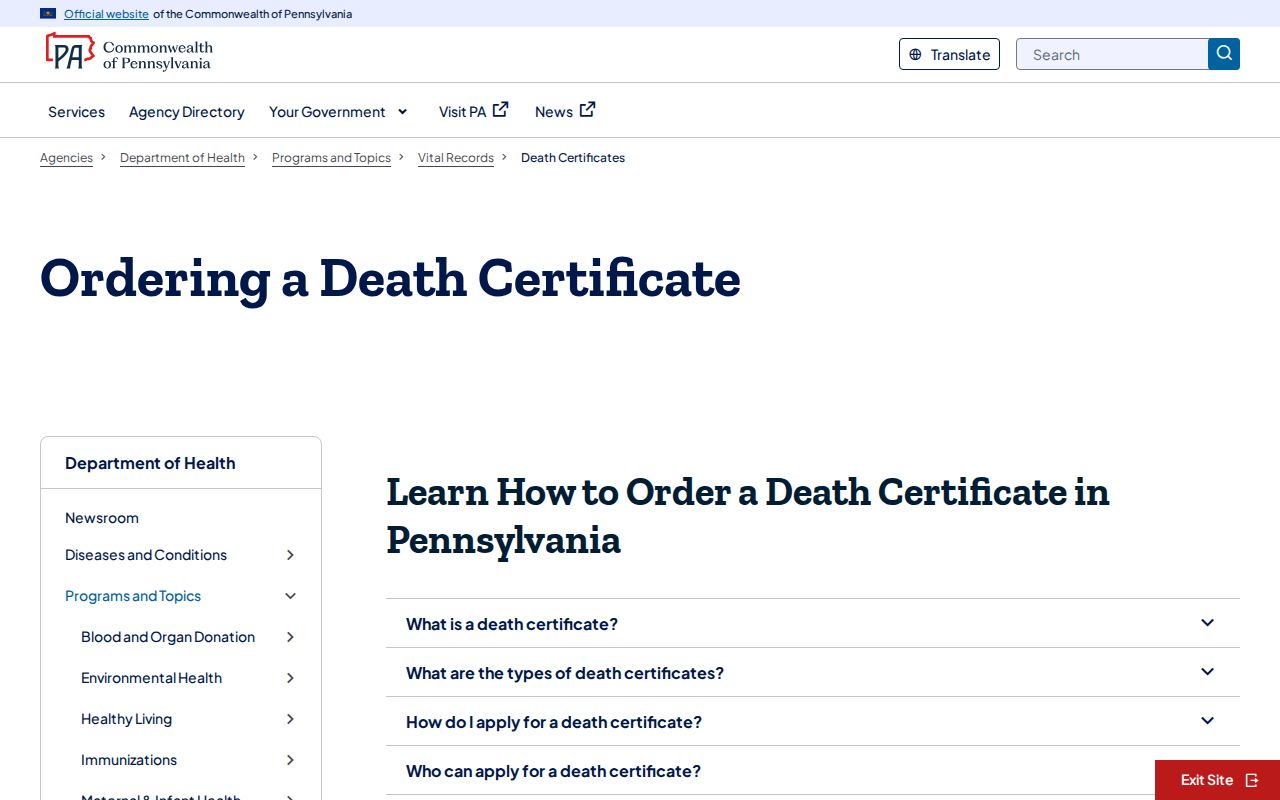Click the Agencies breadcrumb link
Image resolution: width=1280 pixels, height=800 pixels.
[x=66, y=158]
